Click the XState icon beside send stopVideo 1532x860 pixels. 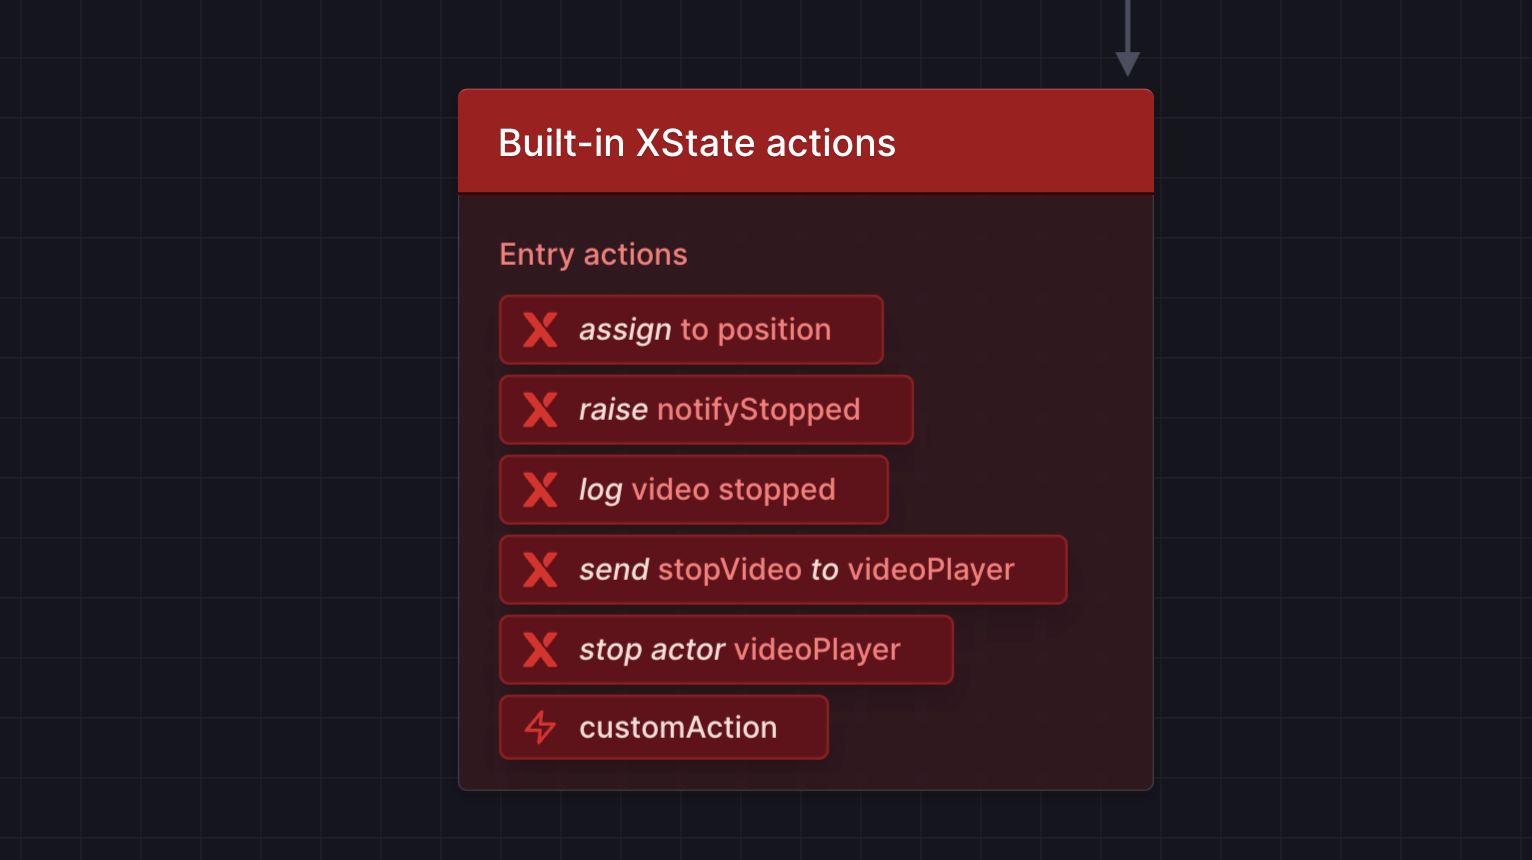click(x=540, y=570)
